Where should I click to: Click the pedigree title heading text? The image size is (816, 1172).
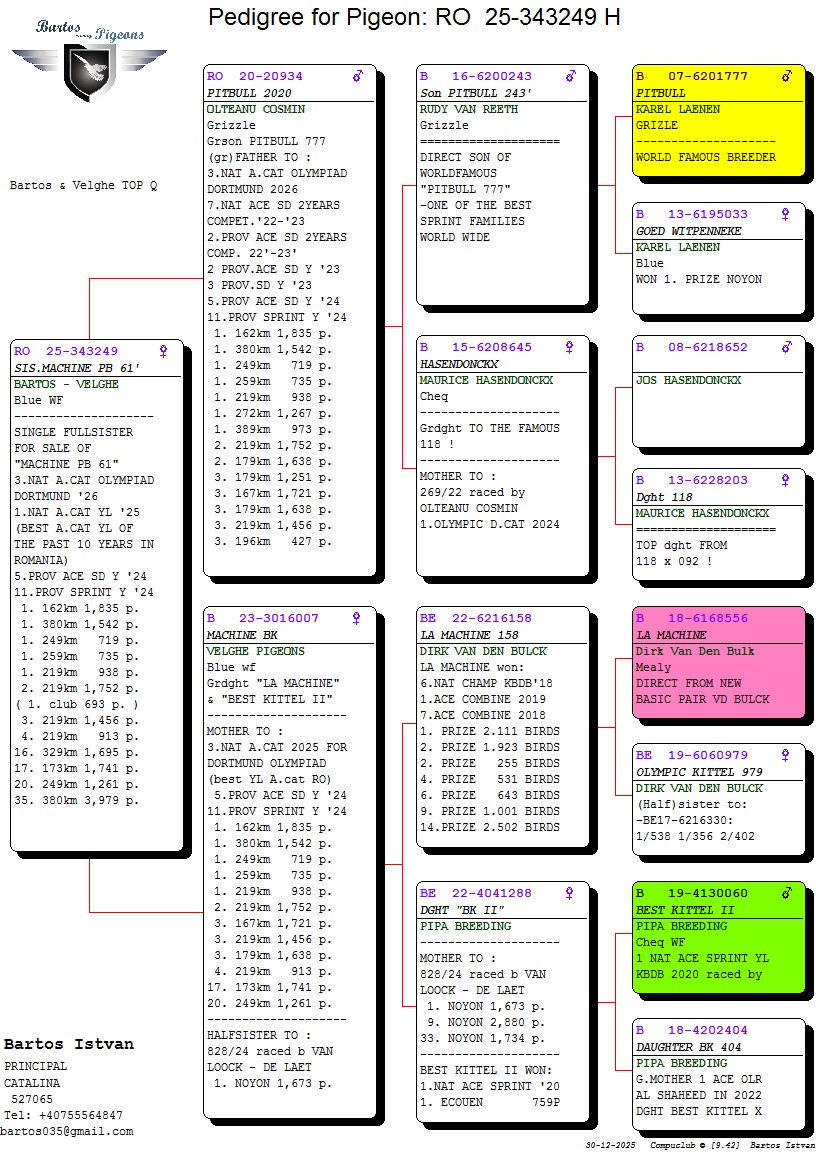click(414, 17)
